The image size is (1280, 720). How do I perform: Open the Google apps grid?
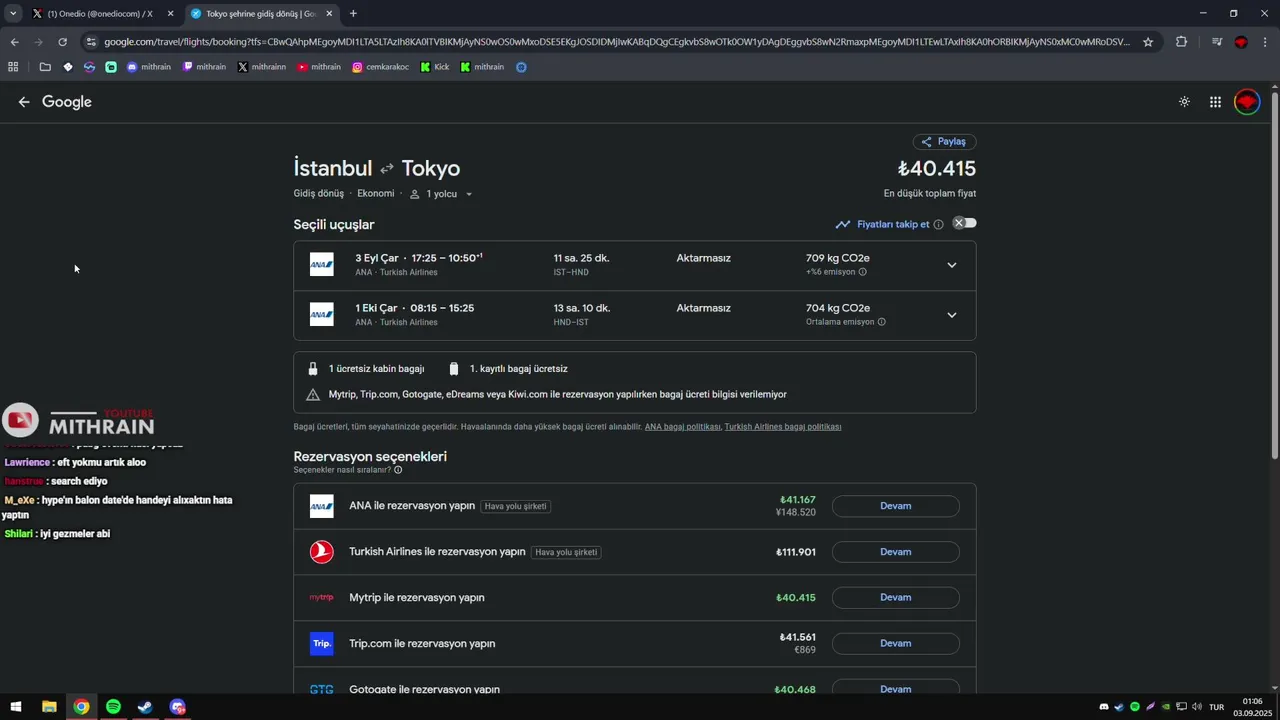point(1215,102)
